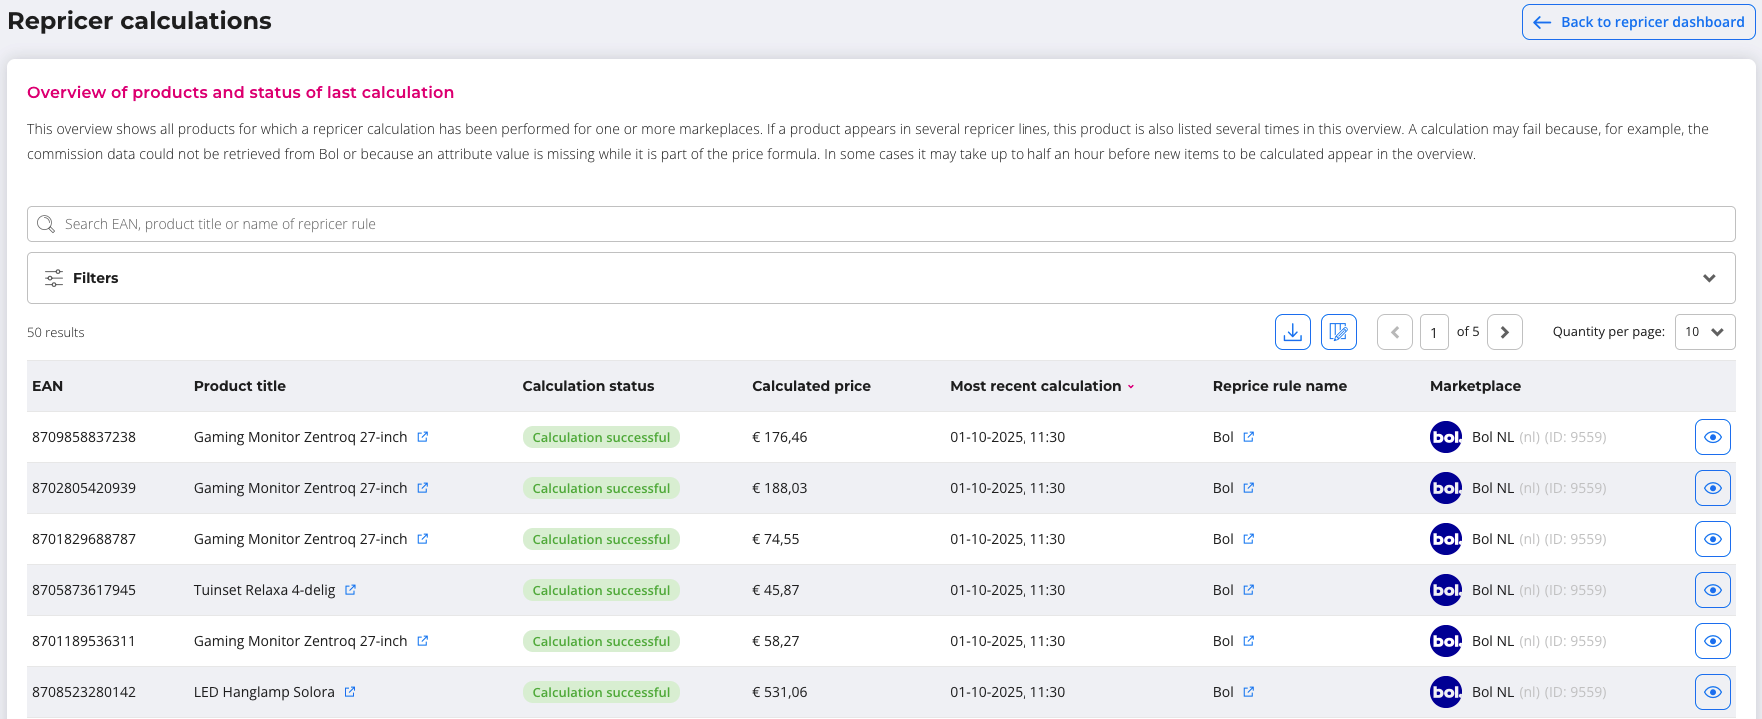1762x719 pixels.
Task: Open external link for Tuinset Relaxa 4-delig
Action: [x=350, y=590]
